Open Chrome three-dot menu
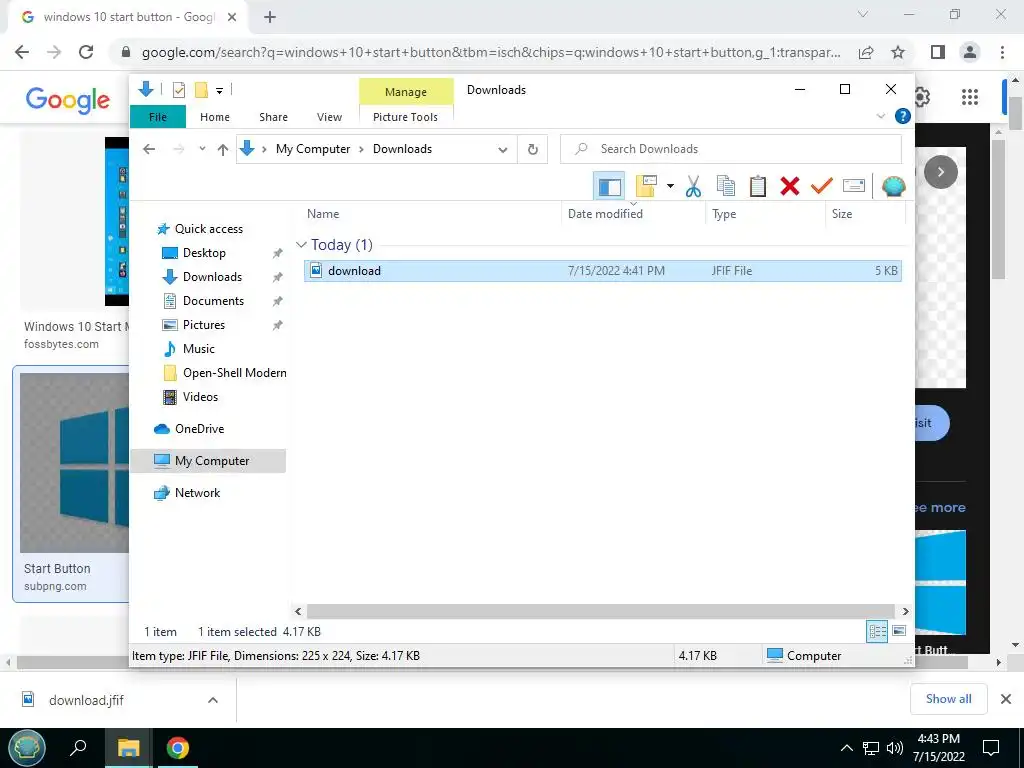Viewport: 1024px width, 768px height. pyautogui.click(x=1002, y=52)
